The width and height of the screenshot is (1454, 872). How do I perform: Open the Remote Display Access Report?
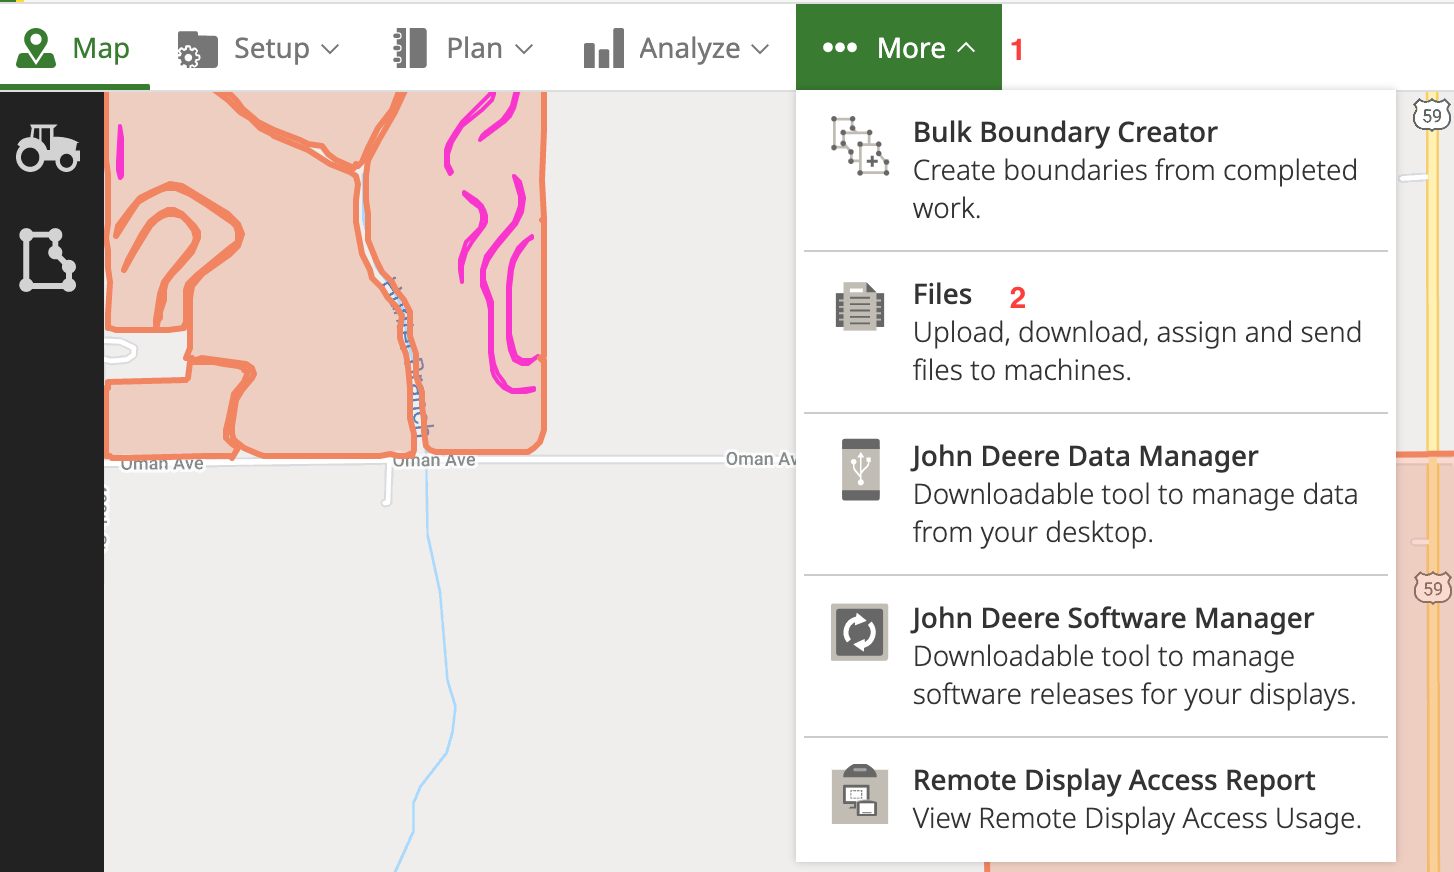click(1113, 780)
